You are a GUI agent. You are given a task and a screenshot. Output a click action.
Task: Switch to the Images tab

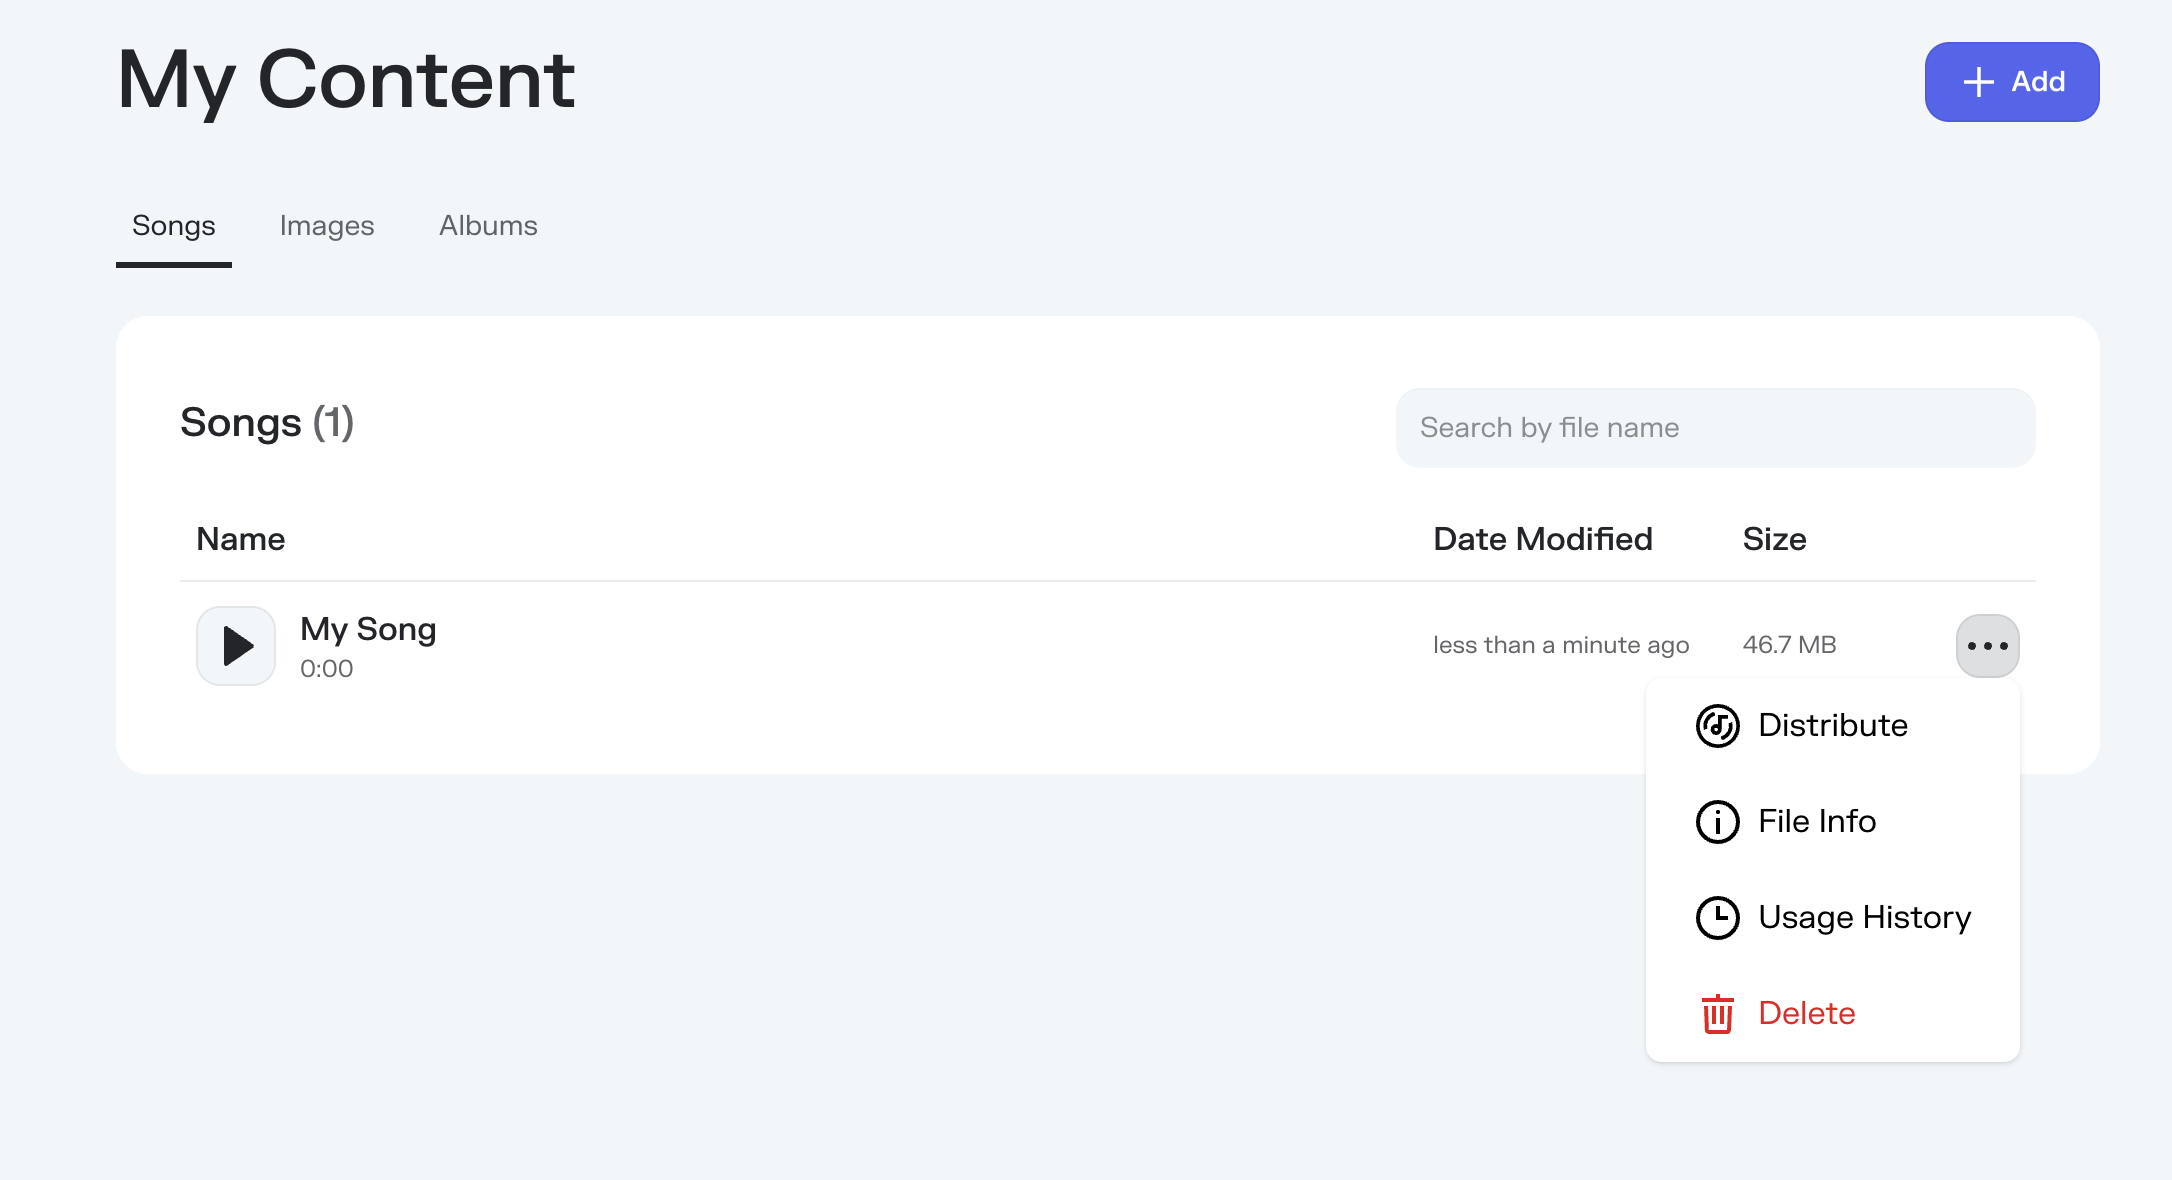click(327, 226)
